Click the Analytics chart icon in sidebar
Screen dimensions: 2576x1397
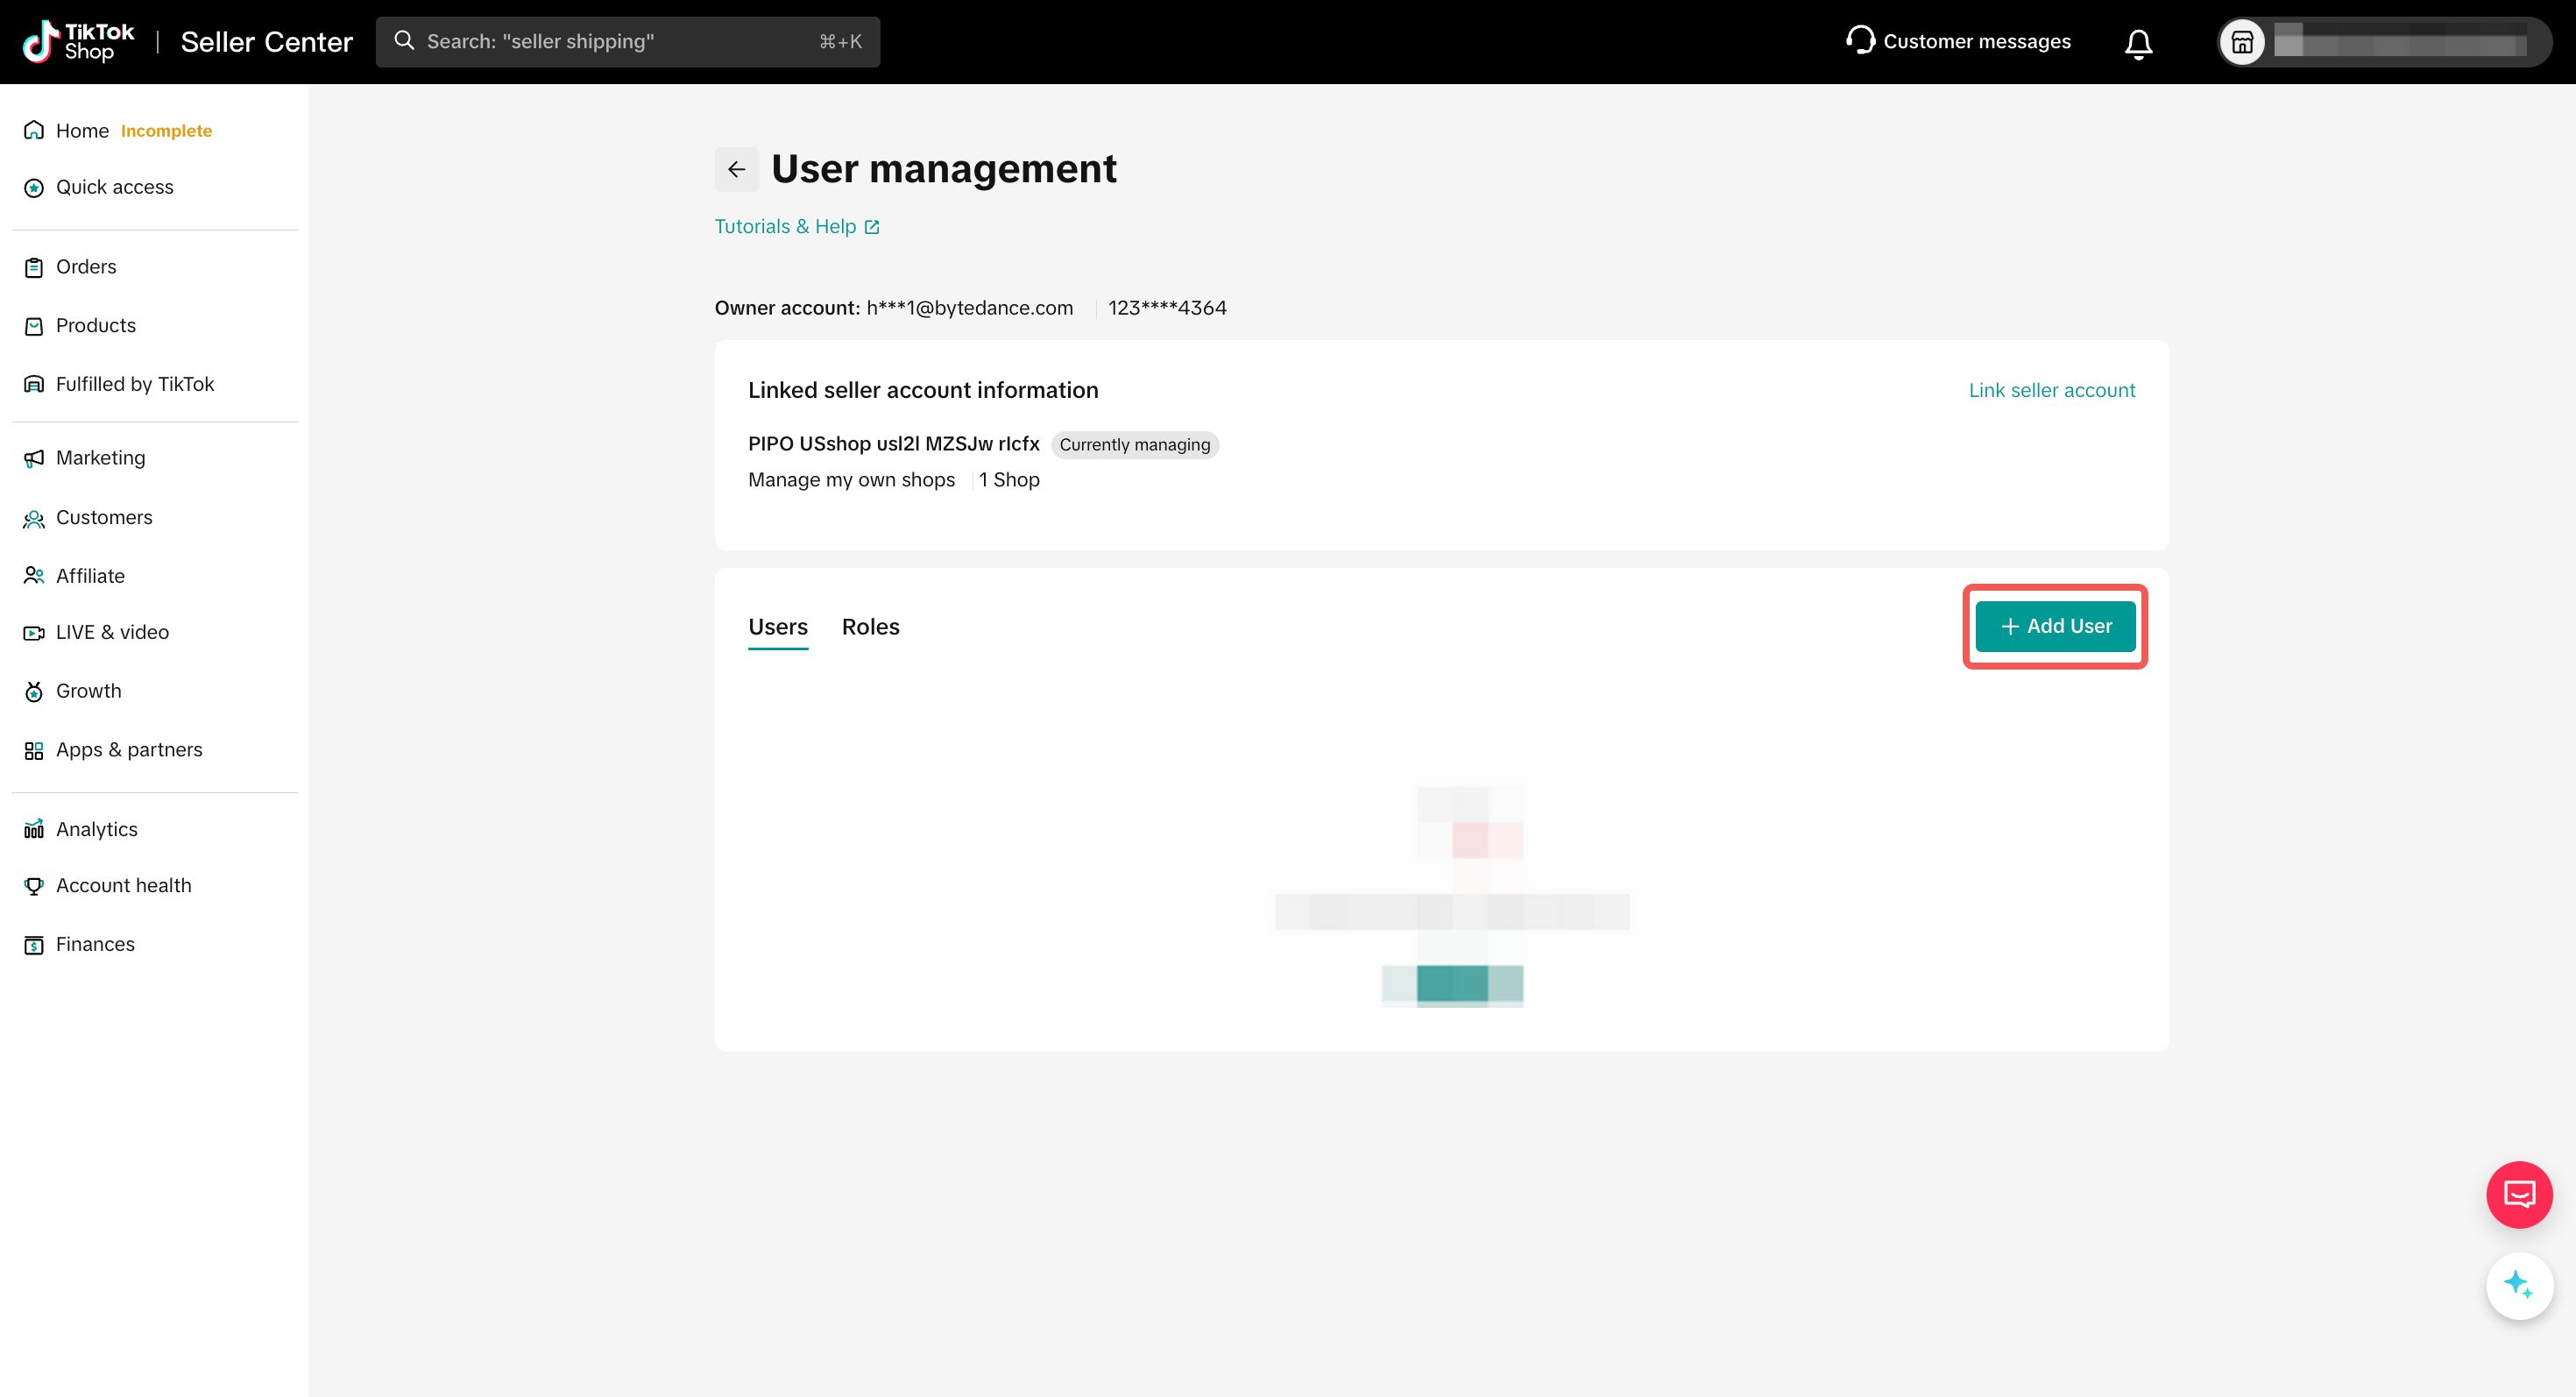(x=34, y=829)
